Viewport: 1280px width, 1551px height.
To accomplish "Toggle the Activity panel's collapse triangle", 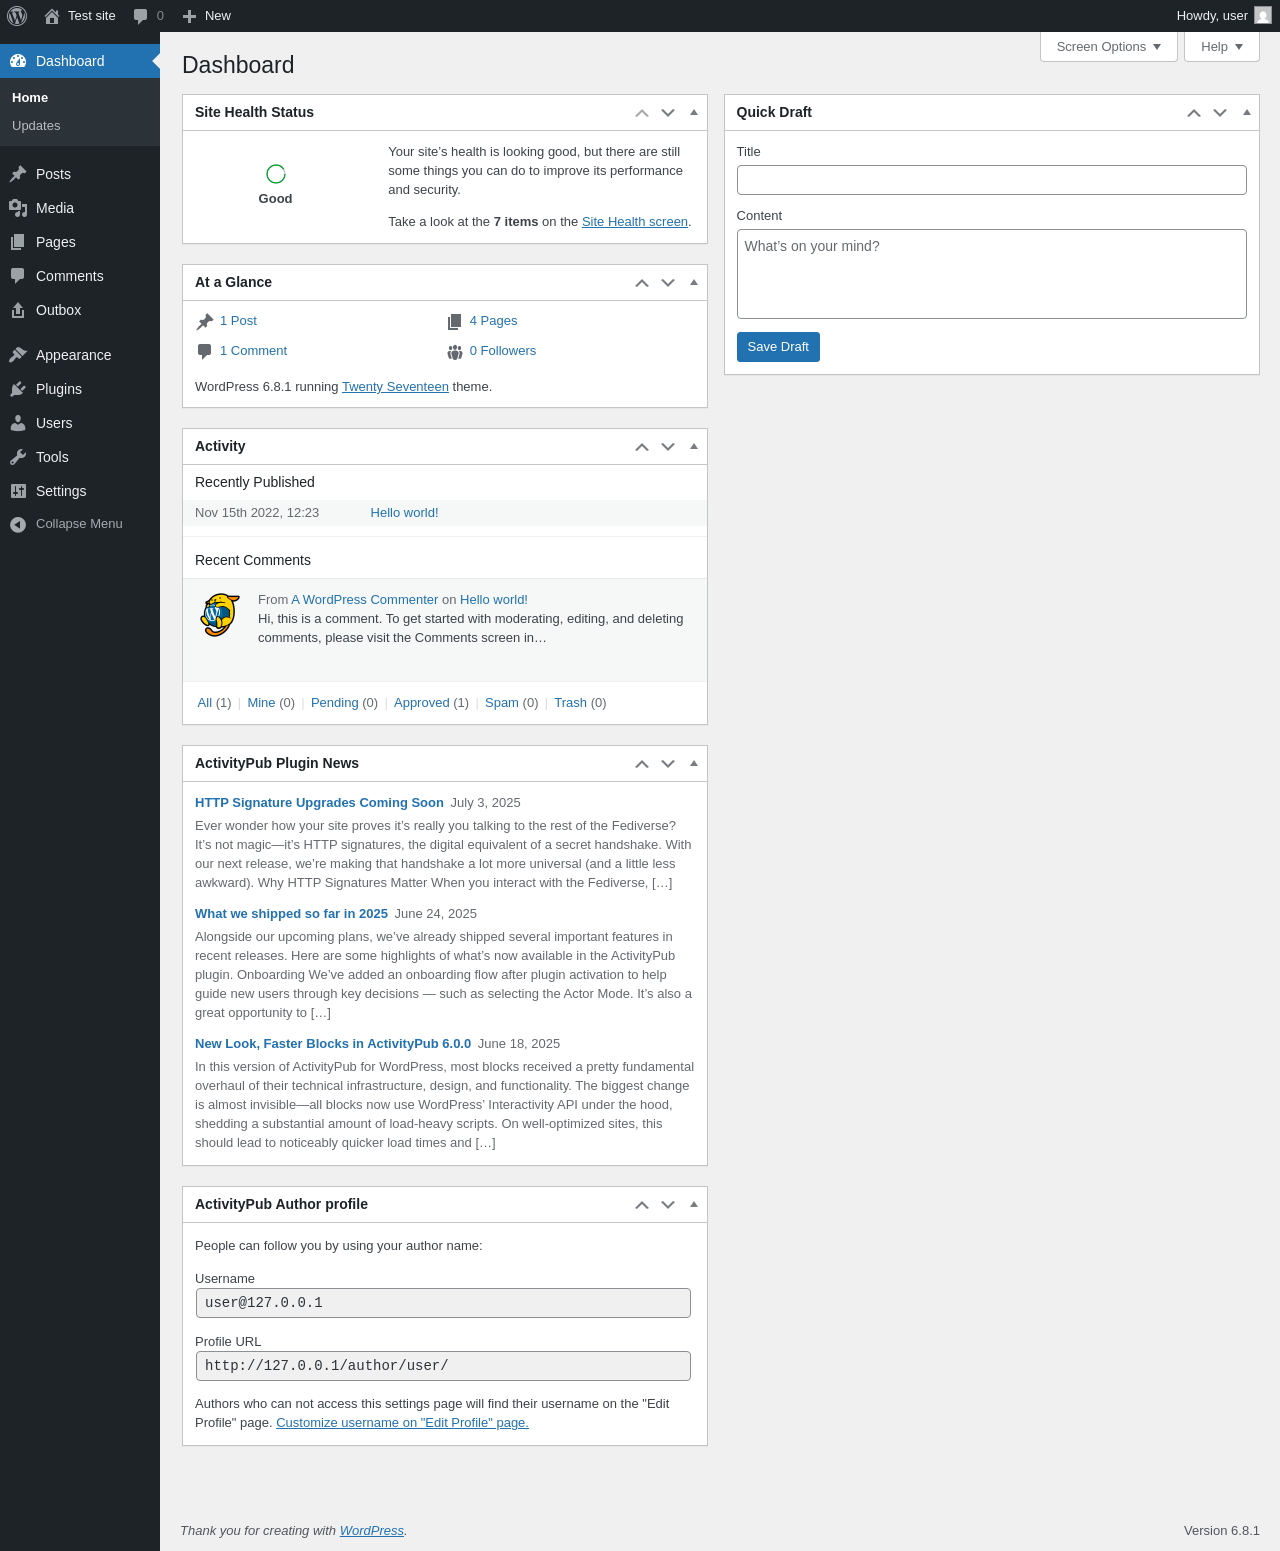I will click(x=694, y=446).
